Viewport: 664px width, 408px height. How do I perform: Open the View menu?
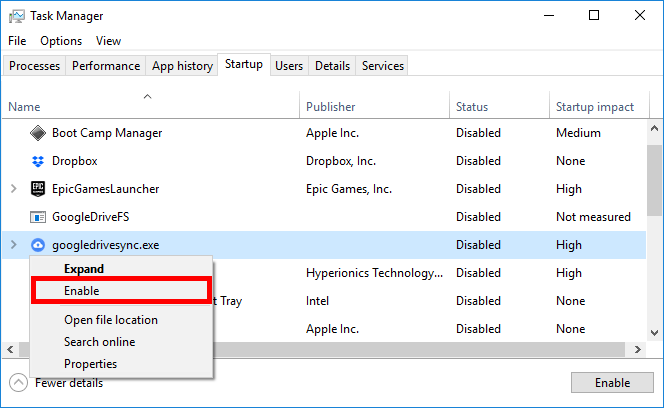click(x=108, y=41)
